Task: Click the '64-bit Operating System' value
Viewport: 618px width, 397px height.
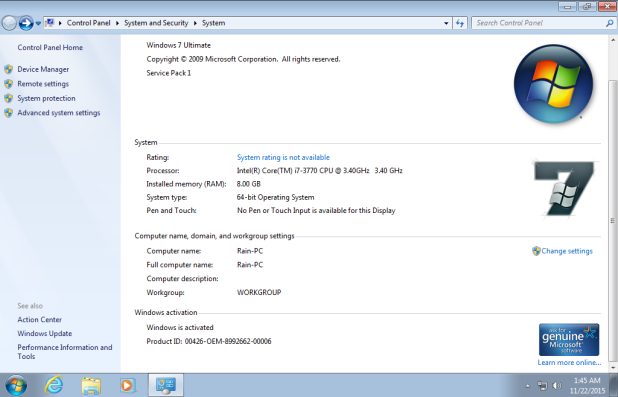Action: tap(275, 198)
